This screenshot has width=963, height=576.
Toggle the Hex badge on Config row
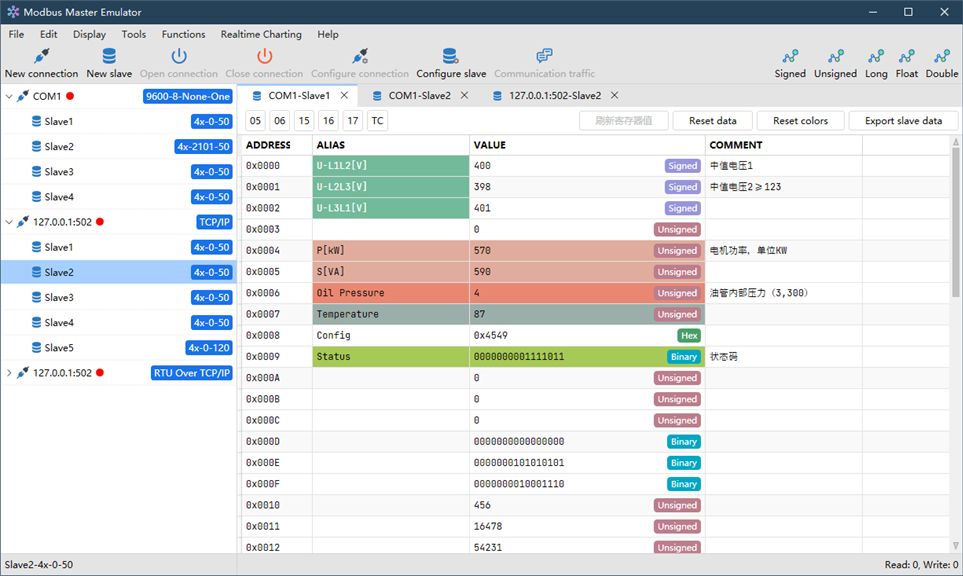[689, 336]
